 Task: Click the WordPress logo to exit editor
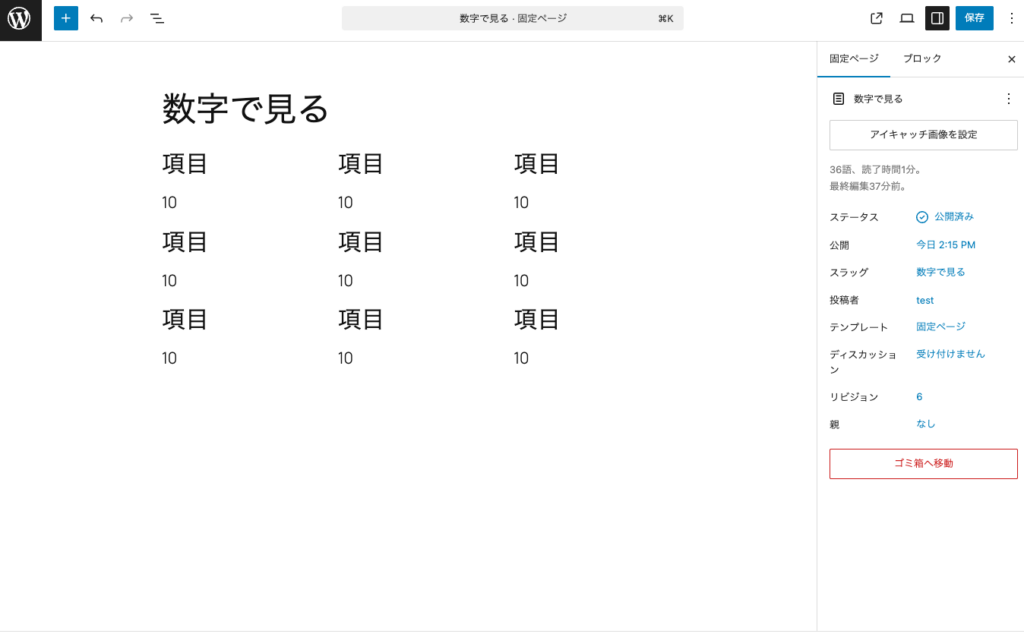pos(20,19)
